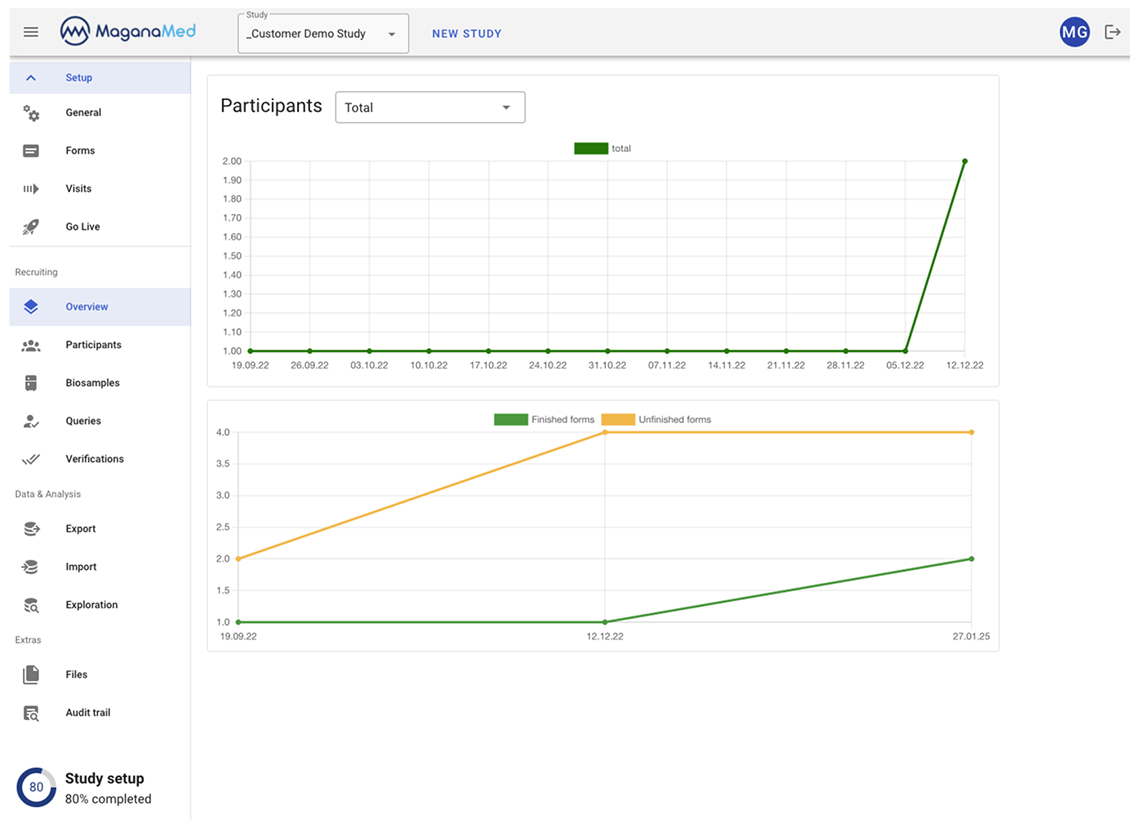The width and height of the screenshot is (1138, 829).
Task: Click the Biosamples fridge icon
Action: [31, 383]
